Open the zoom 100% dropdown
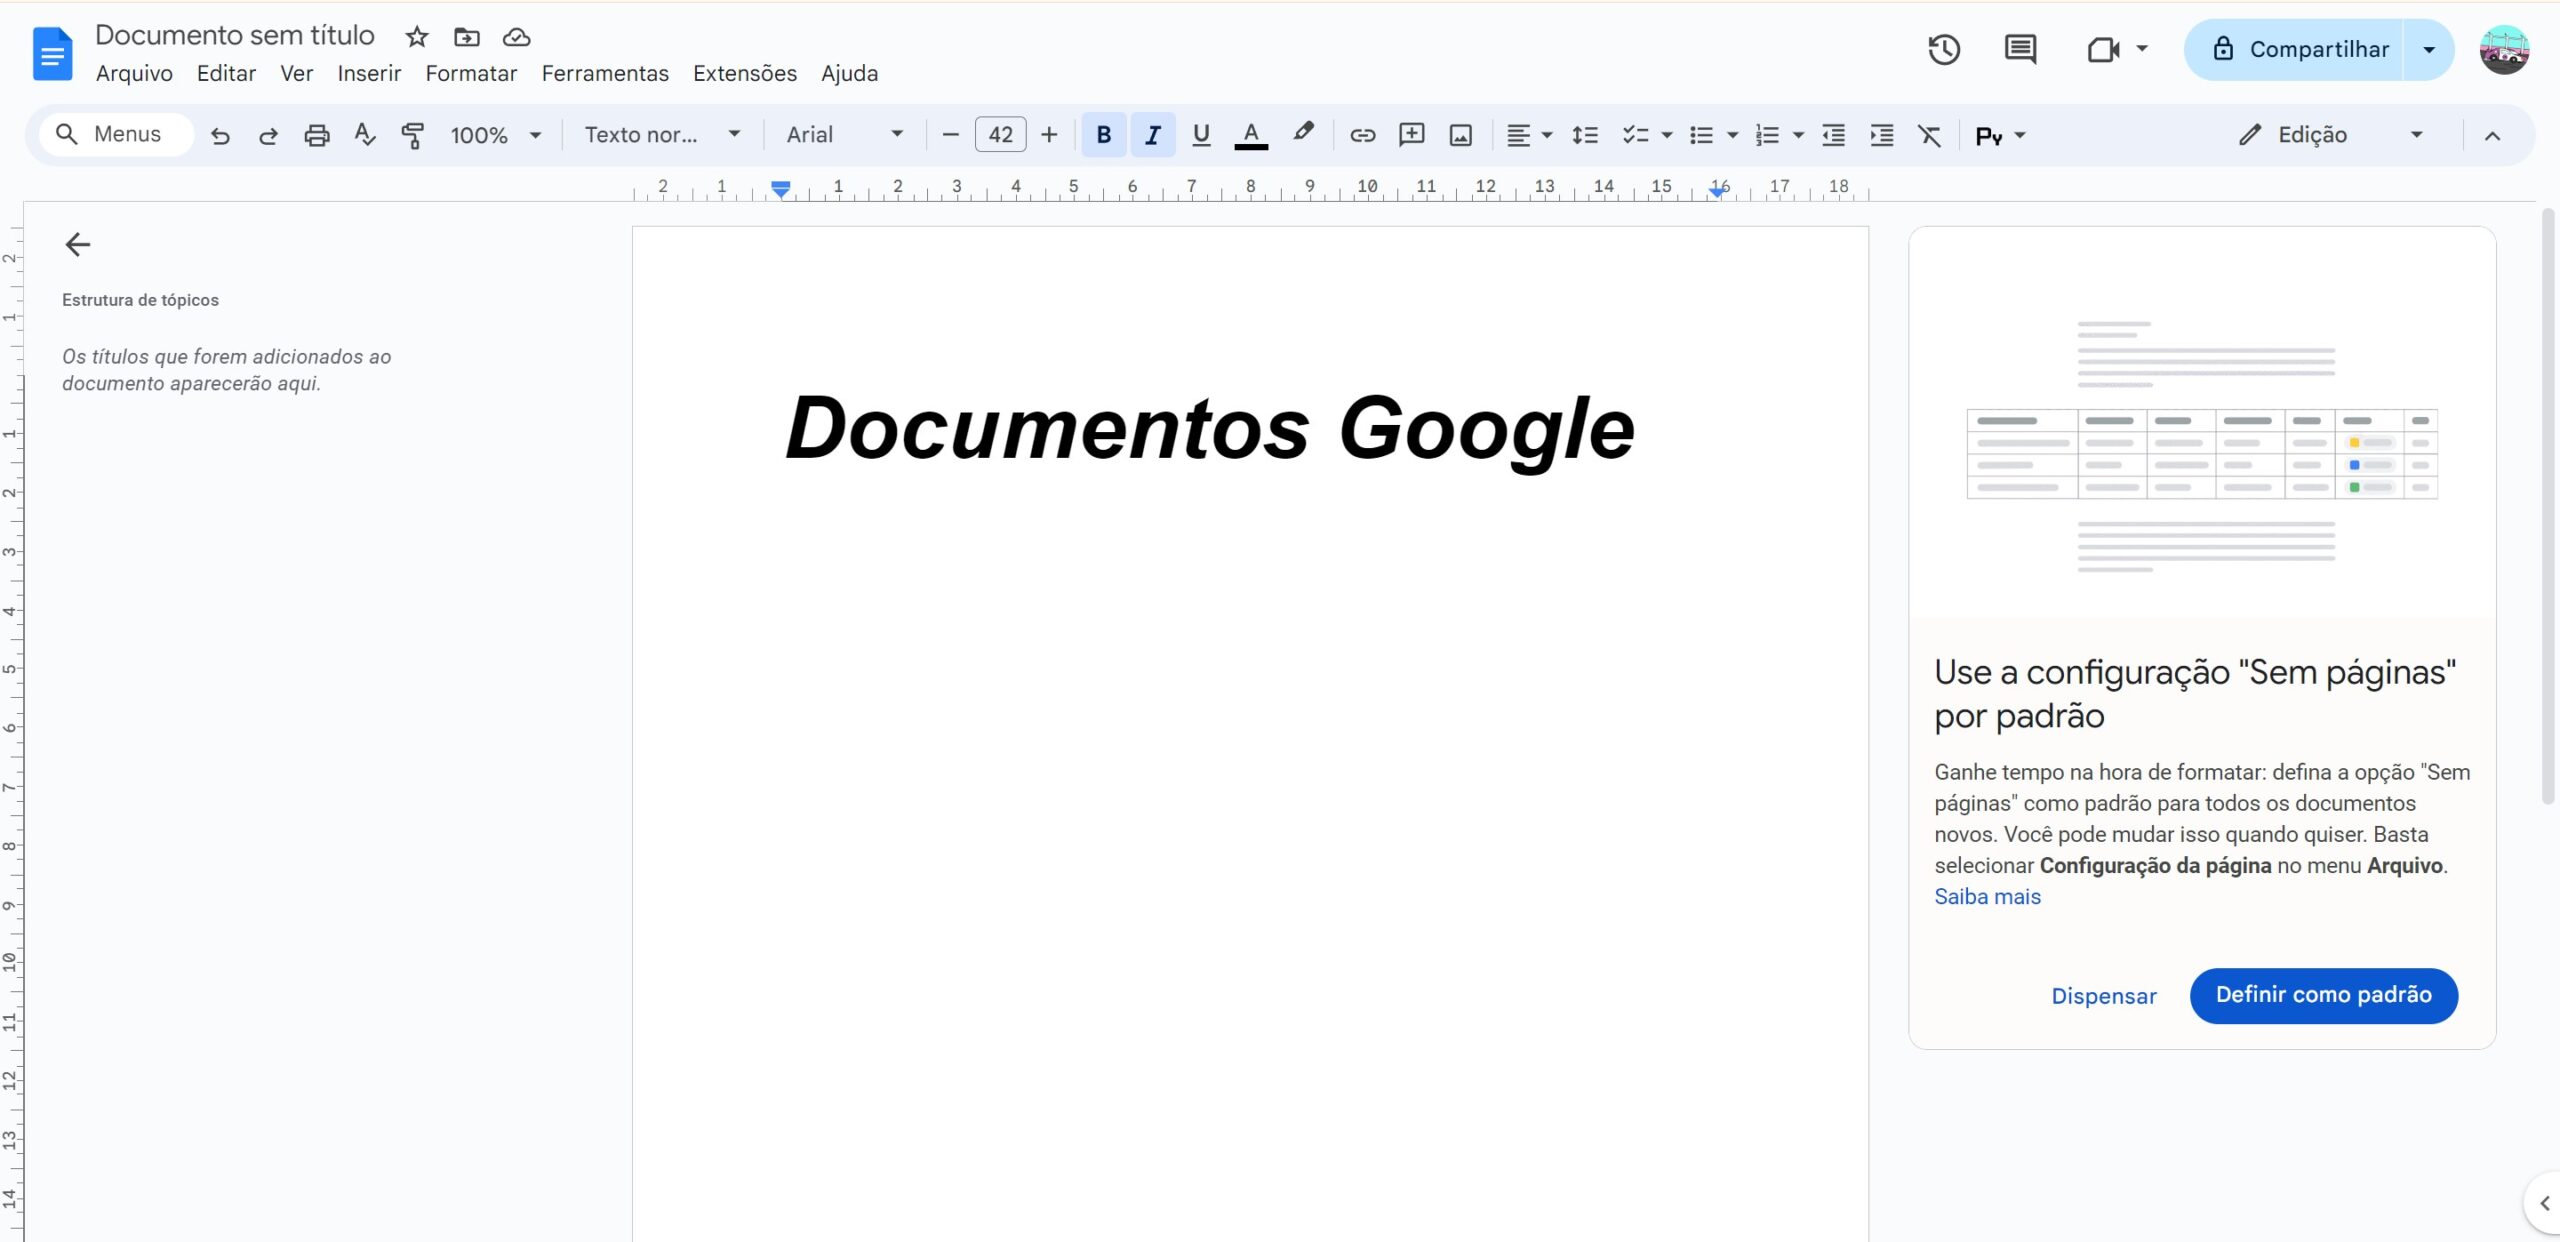Viewport: 2560px width, 1242px height. click(x=495, y=135)
